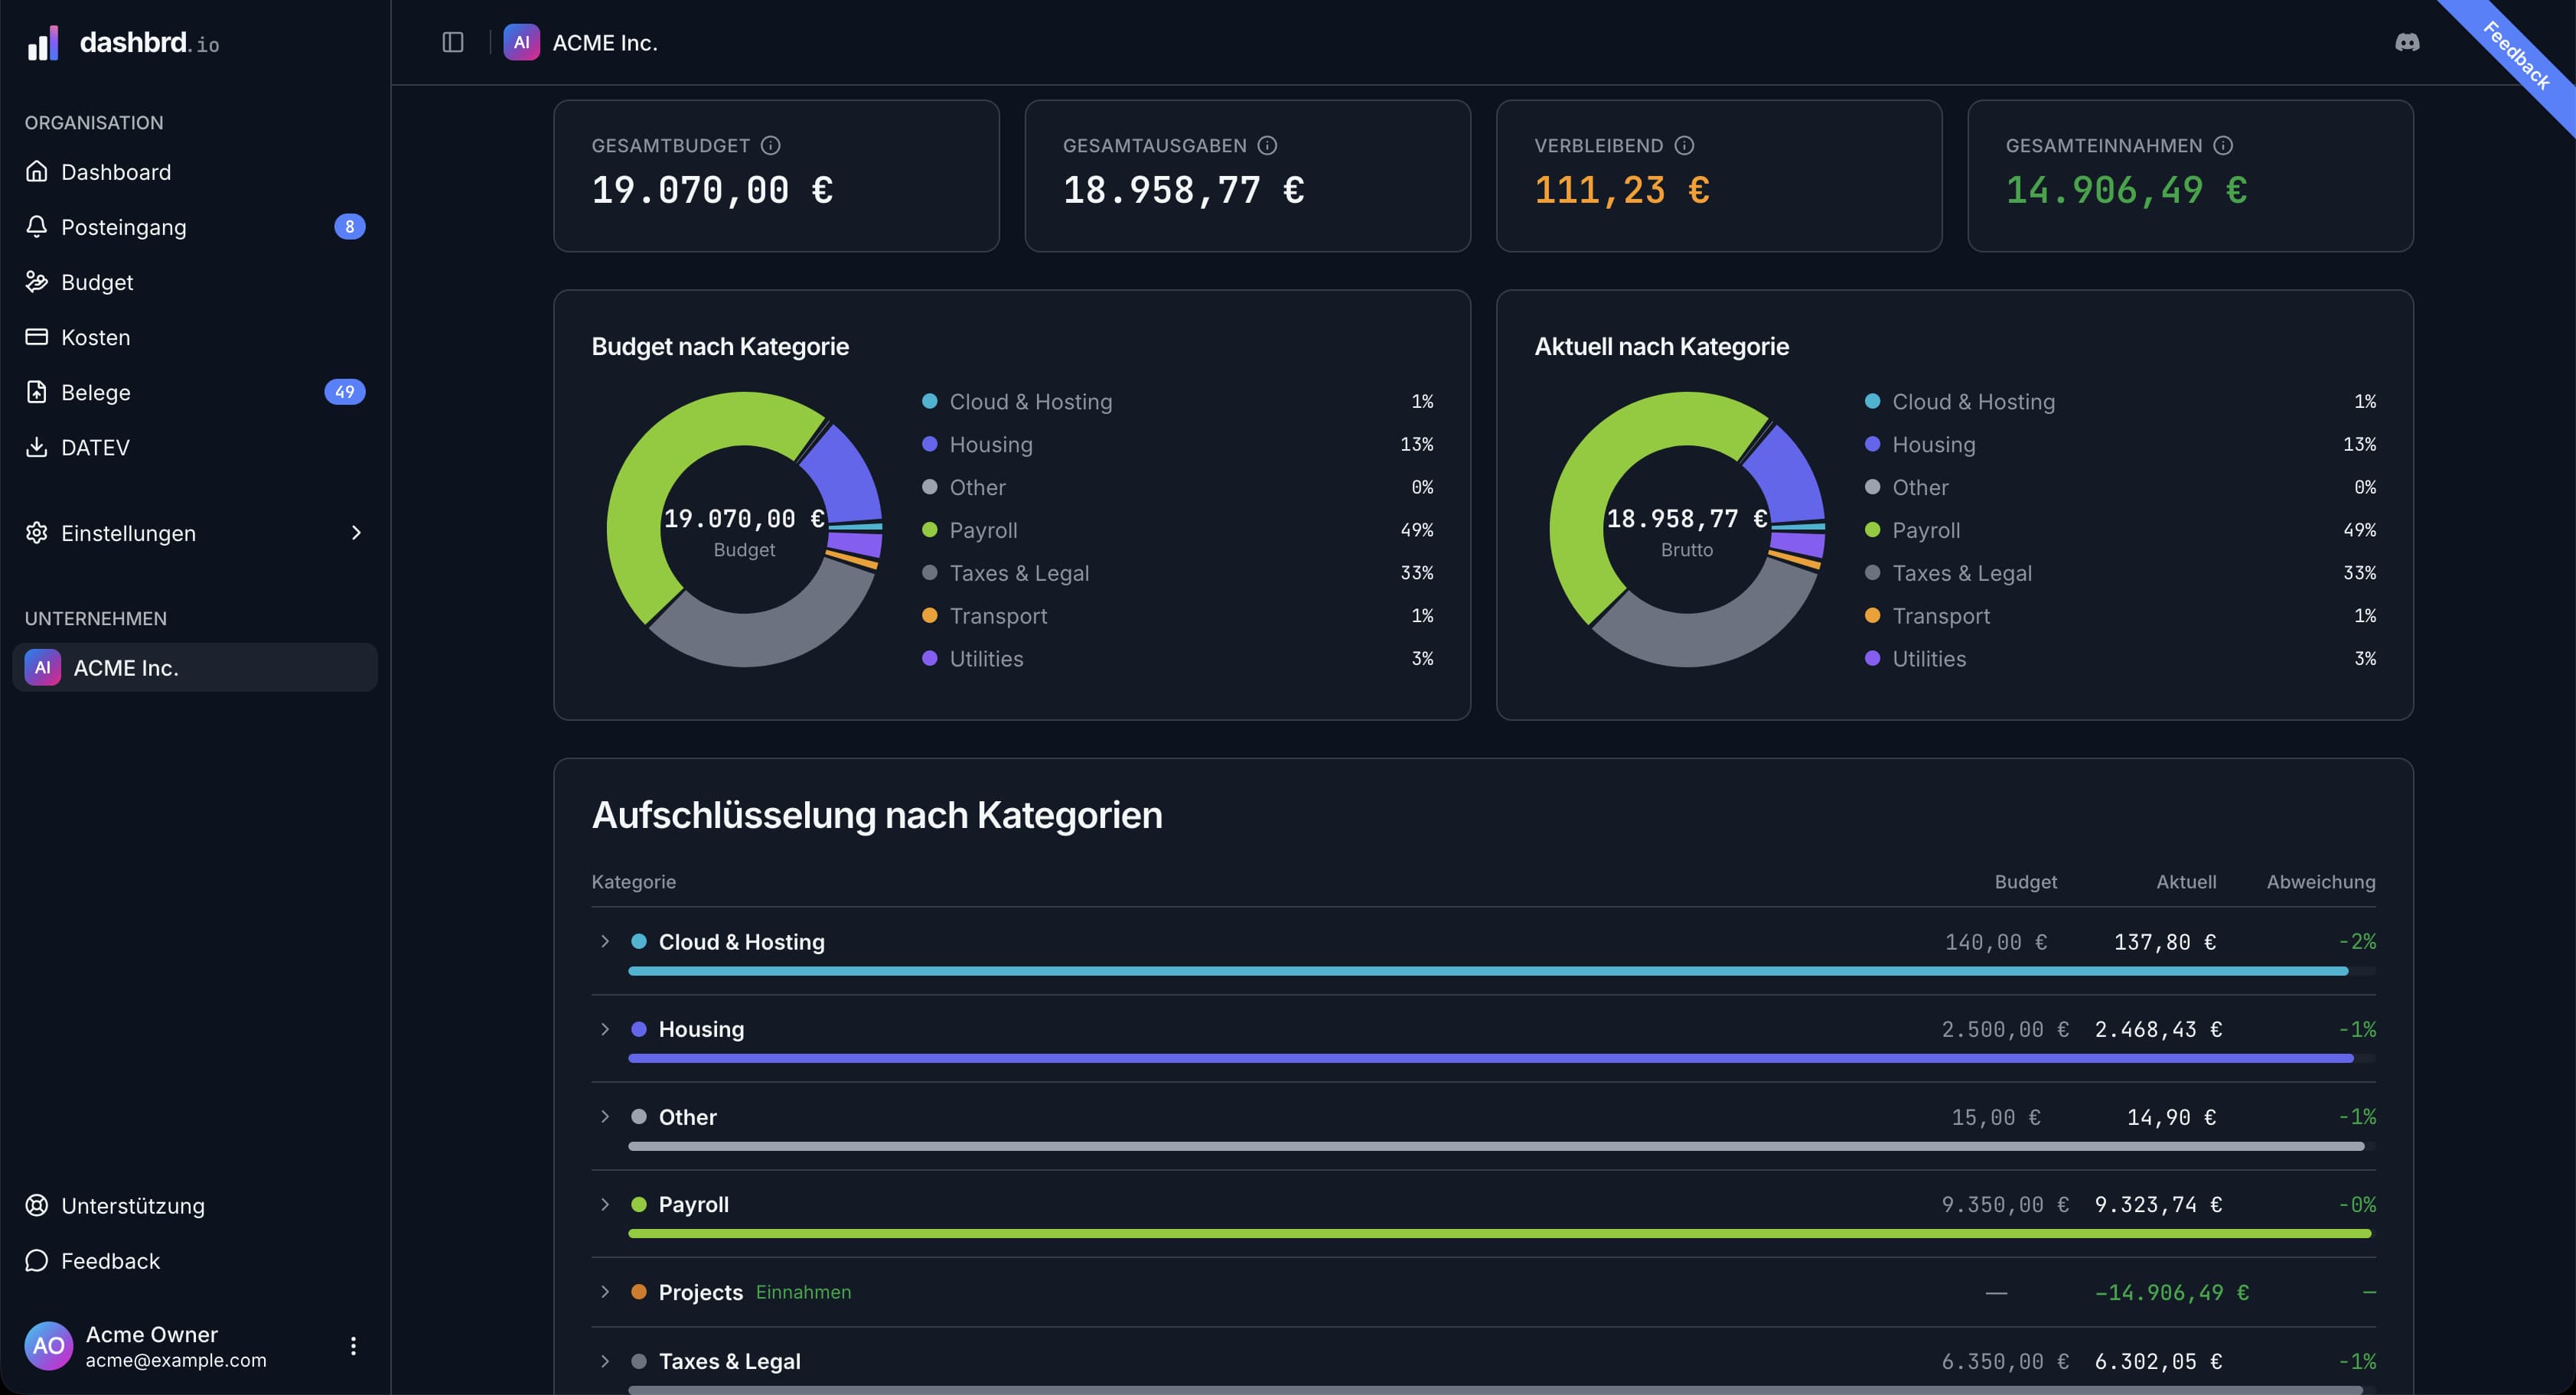2576x1395 pixels.
Task: Click the AO user avatar
Action: point(48,1346)
